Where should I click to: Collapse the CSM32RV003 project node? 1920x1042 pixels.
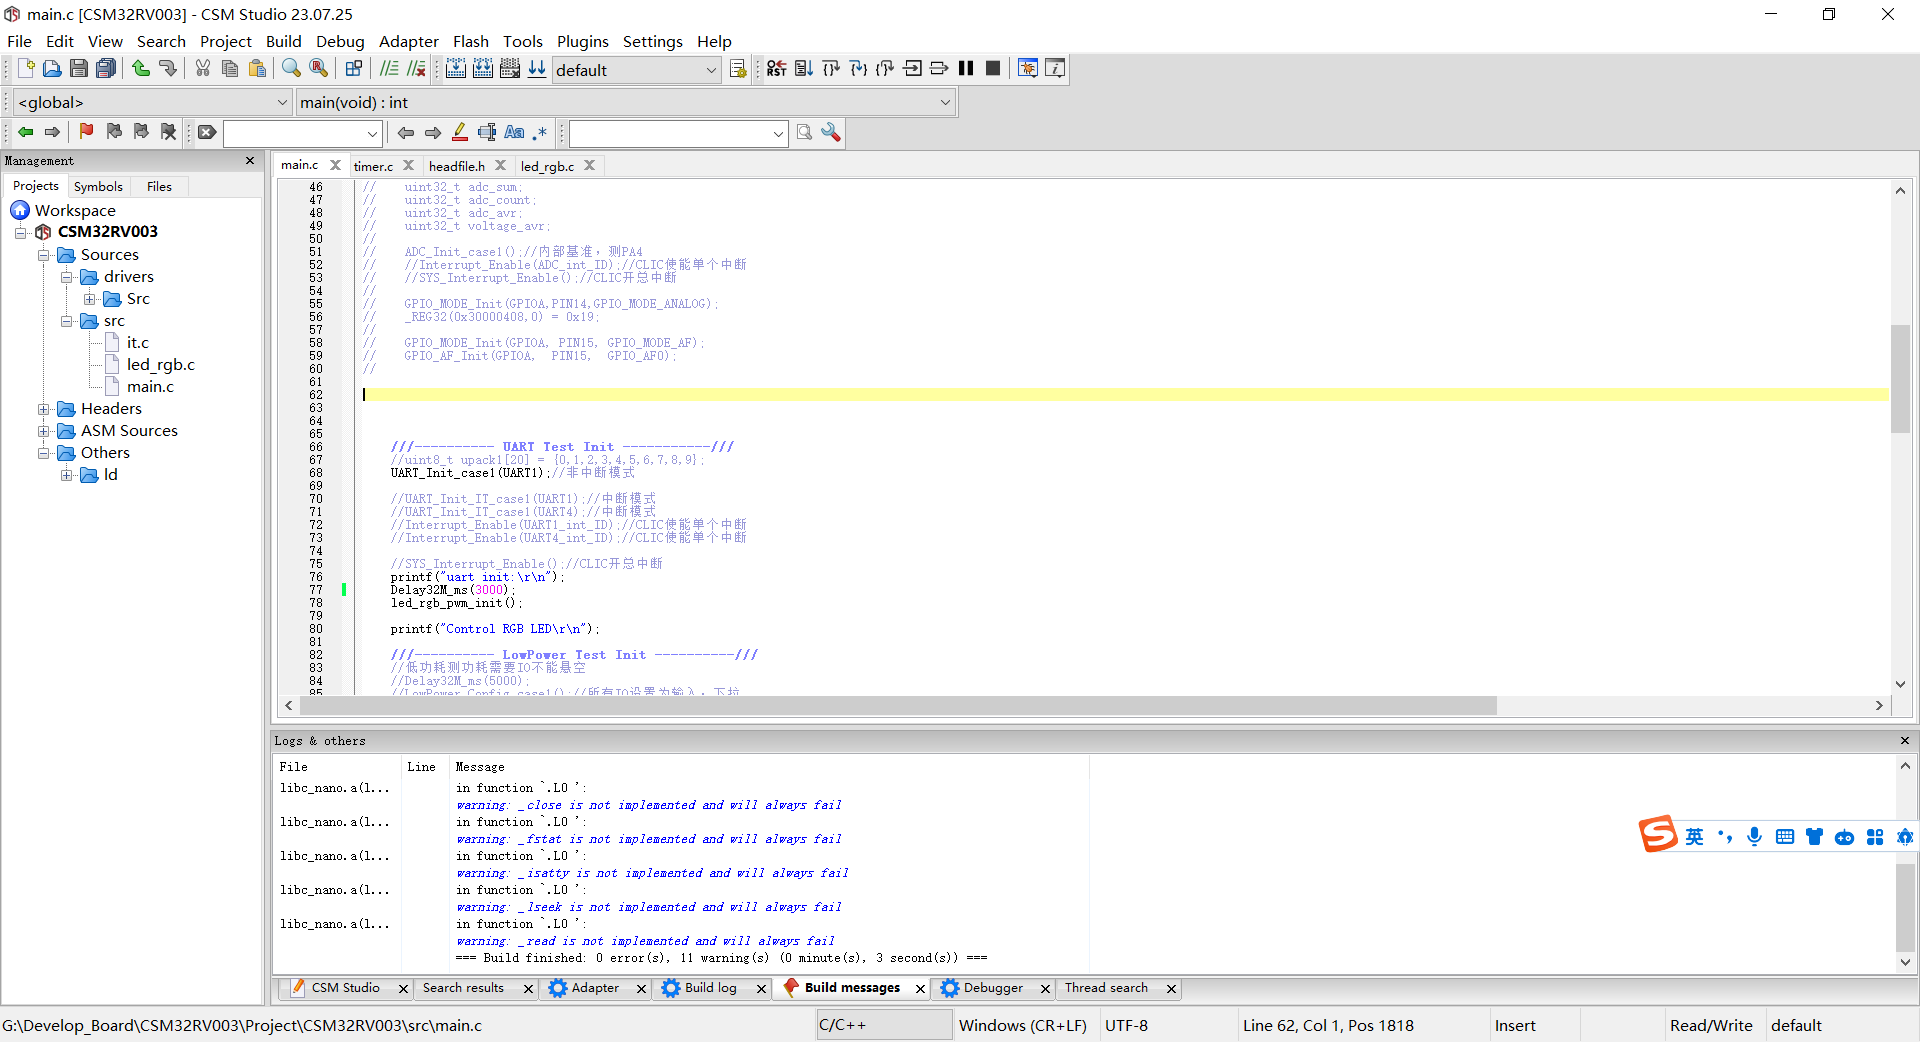coord(20,232)
